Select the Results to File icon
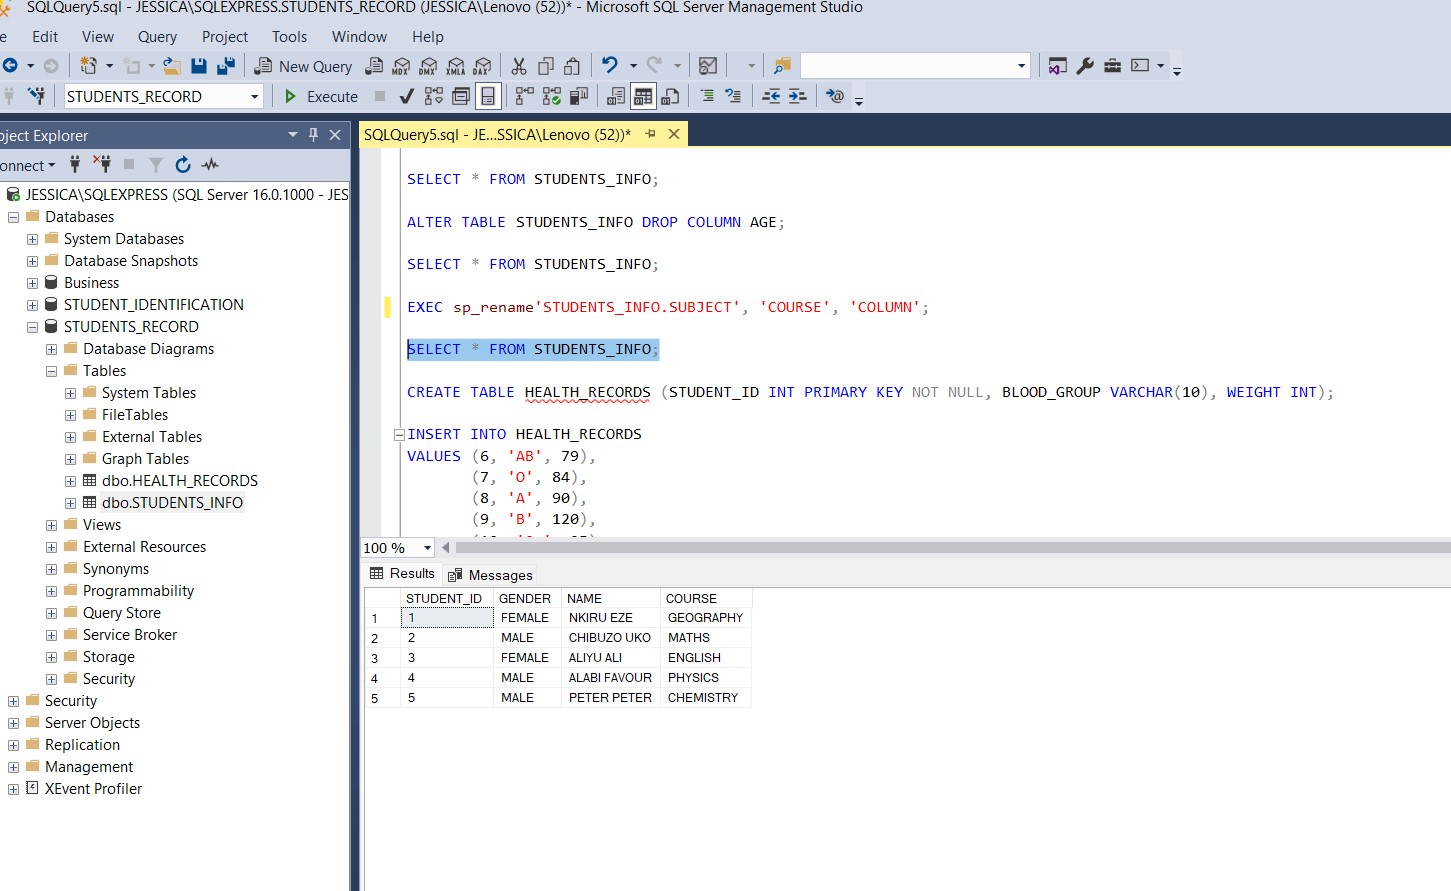The width and height of the screenshot is (1451, 891). click(x=669, y=96)
